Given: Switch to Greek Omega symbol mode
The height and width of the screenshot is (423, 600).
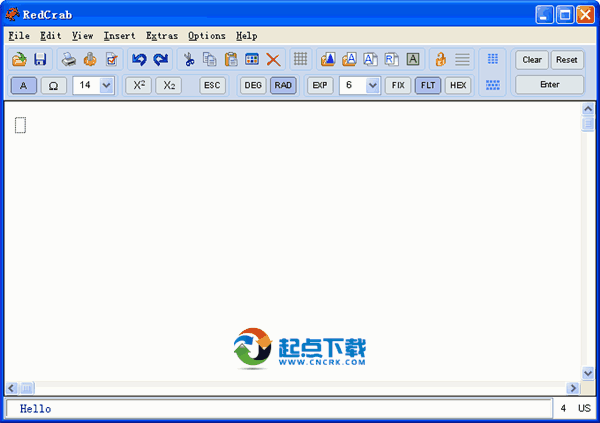Looking at the screenshot, I should [x=54, y=85].
